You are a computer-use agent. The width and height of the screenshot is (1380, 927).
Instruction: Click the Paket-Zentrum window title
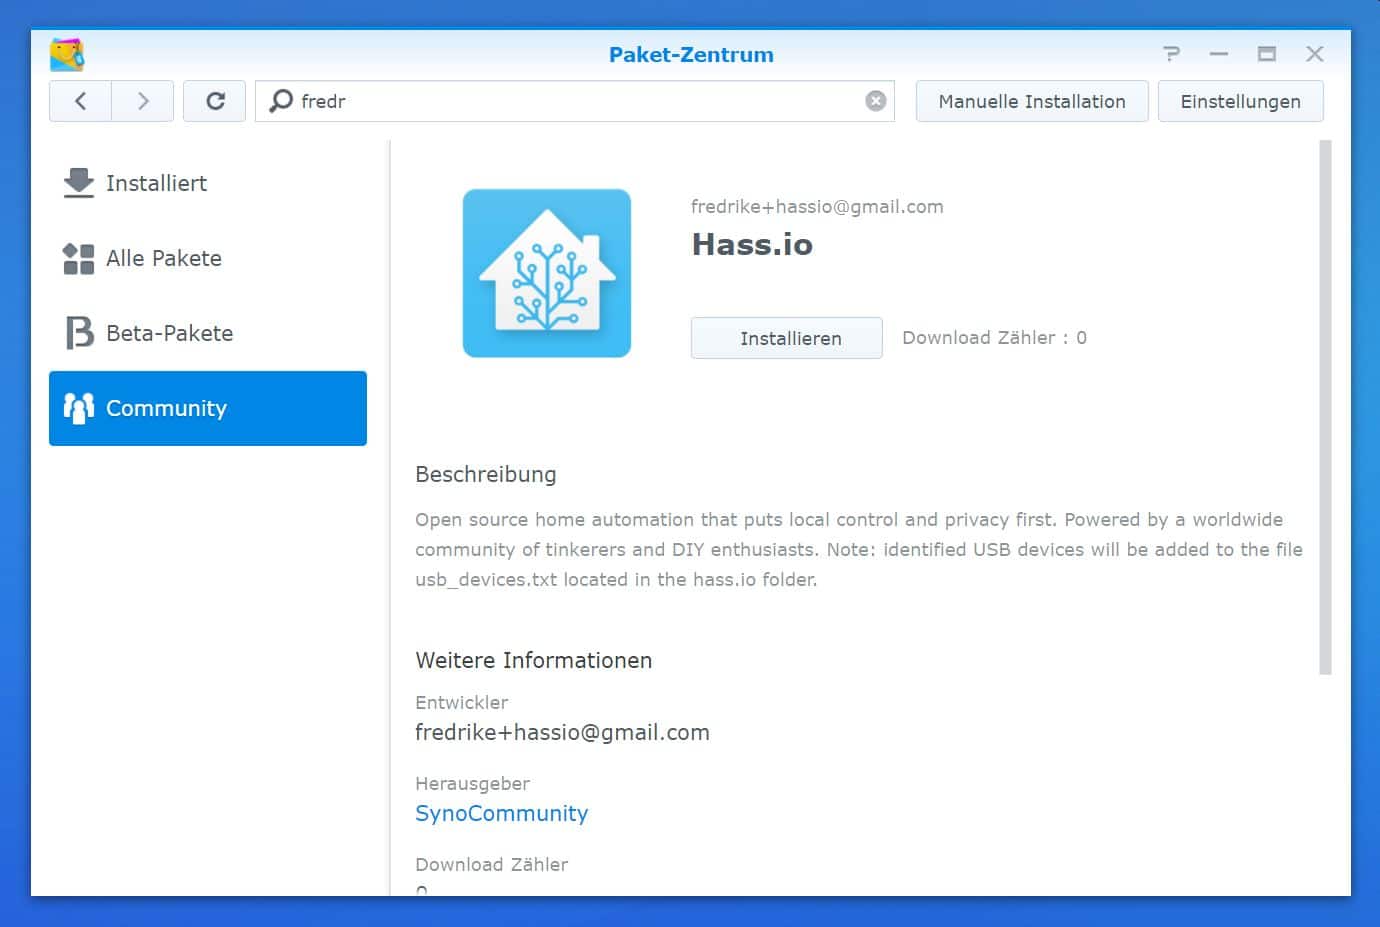[x=691, y=54]
